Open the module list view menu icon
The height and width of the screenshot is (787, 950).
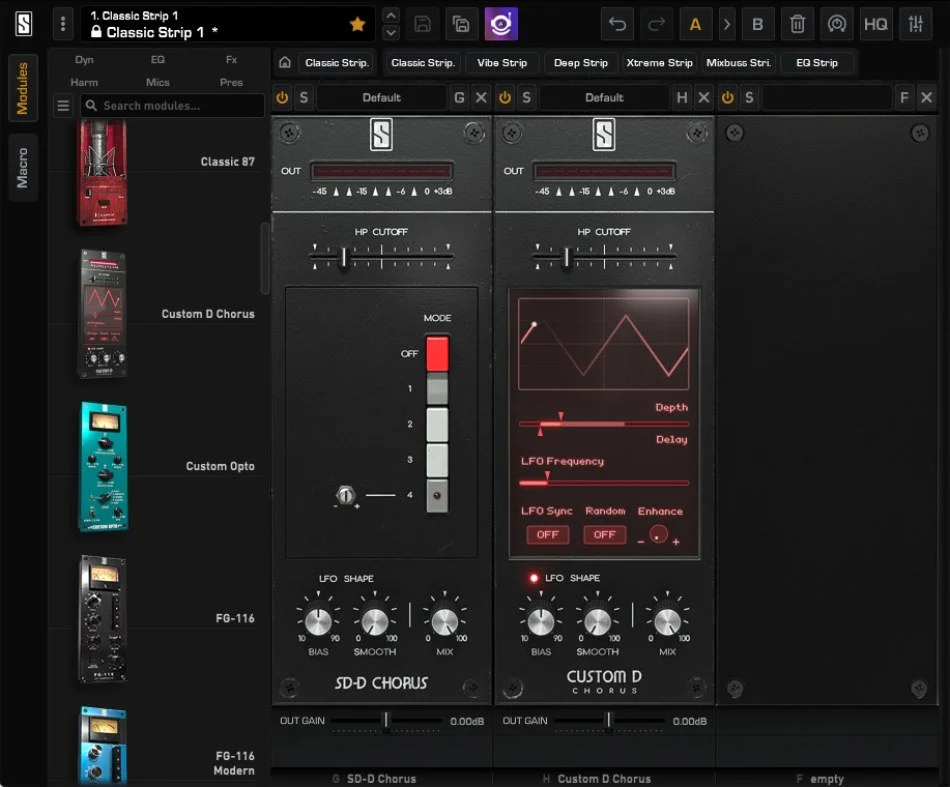click(x=63, y=105)
